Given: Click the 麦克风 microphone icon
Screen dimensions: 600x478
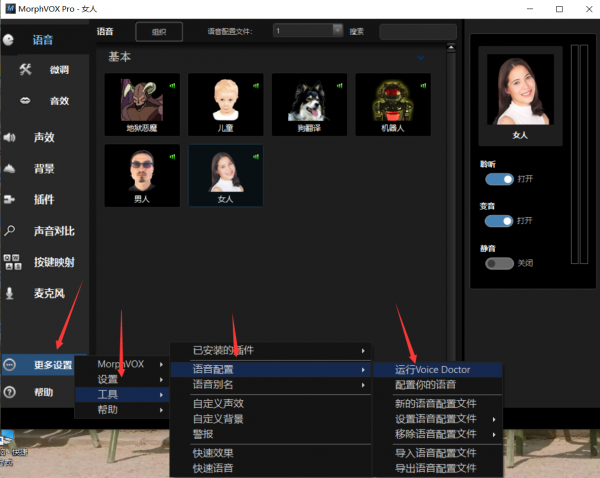Looking at the screenshot, I should click(x=10, y=293).
